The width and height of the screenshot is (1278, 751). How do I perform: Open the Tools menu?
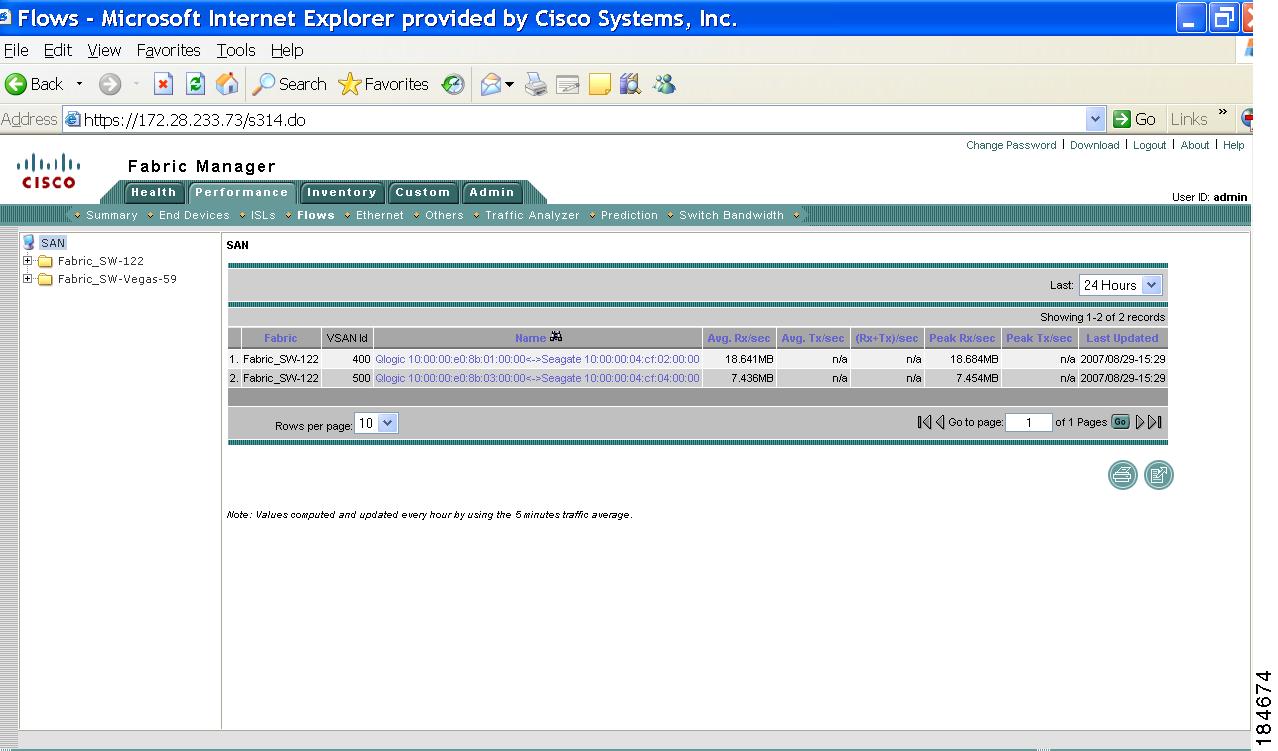tap(236, 50)
